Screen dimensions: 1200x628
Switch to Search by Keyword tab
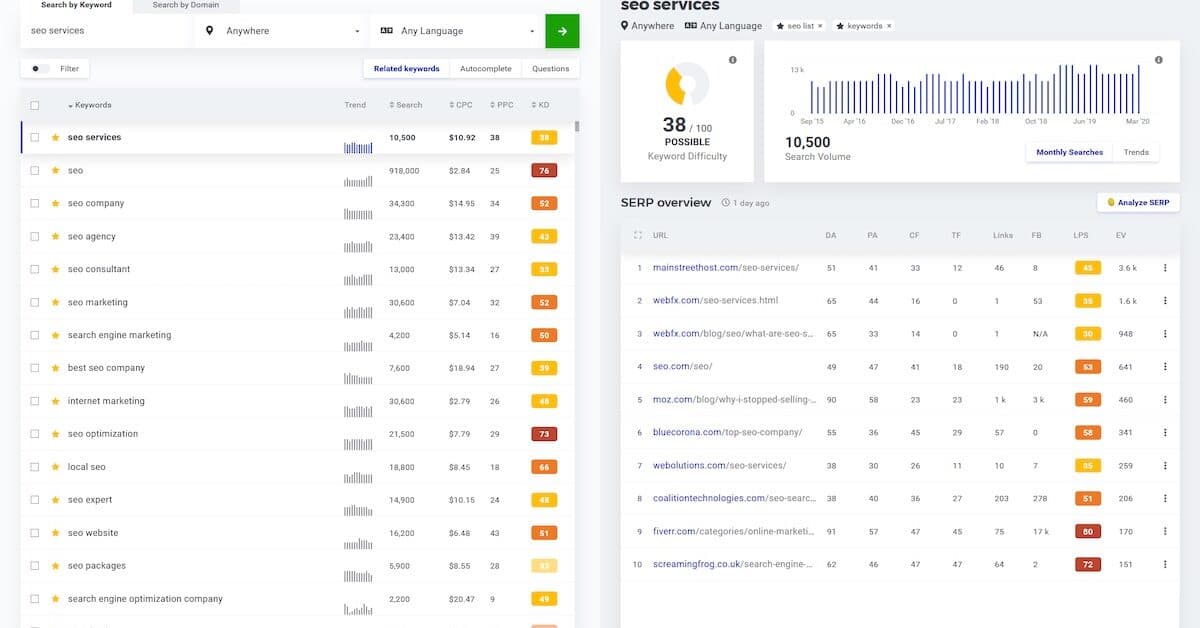pos(76,6)
